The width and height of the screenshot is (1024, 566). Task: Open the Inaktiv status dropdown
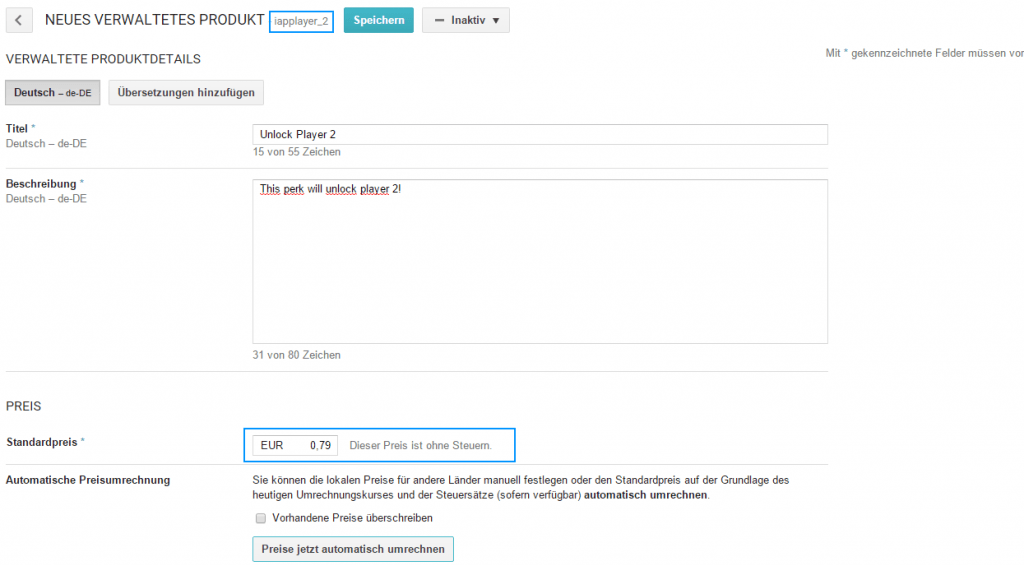point(465,21)
